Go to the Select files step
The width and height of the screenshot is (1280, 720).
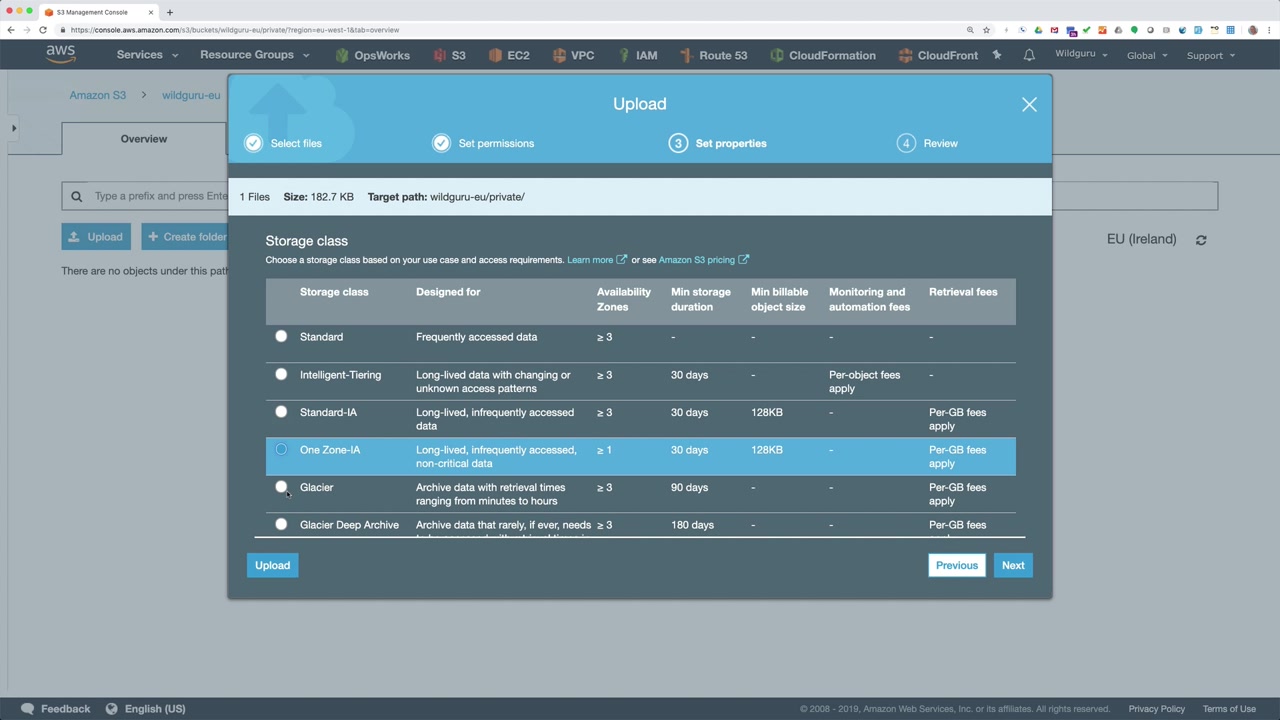point(284,143)
